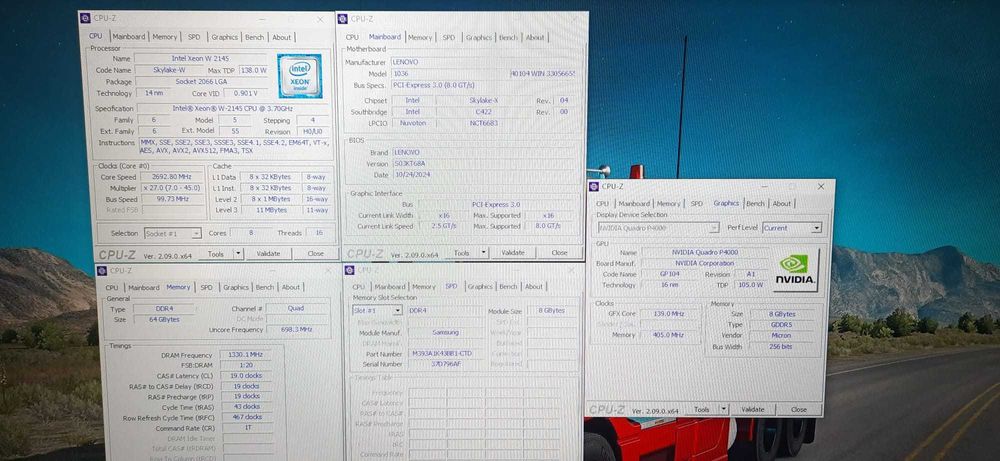
Task: Open About tab in the SPD window
Action: click(x=534, y=287)
